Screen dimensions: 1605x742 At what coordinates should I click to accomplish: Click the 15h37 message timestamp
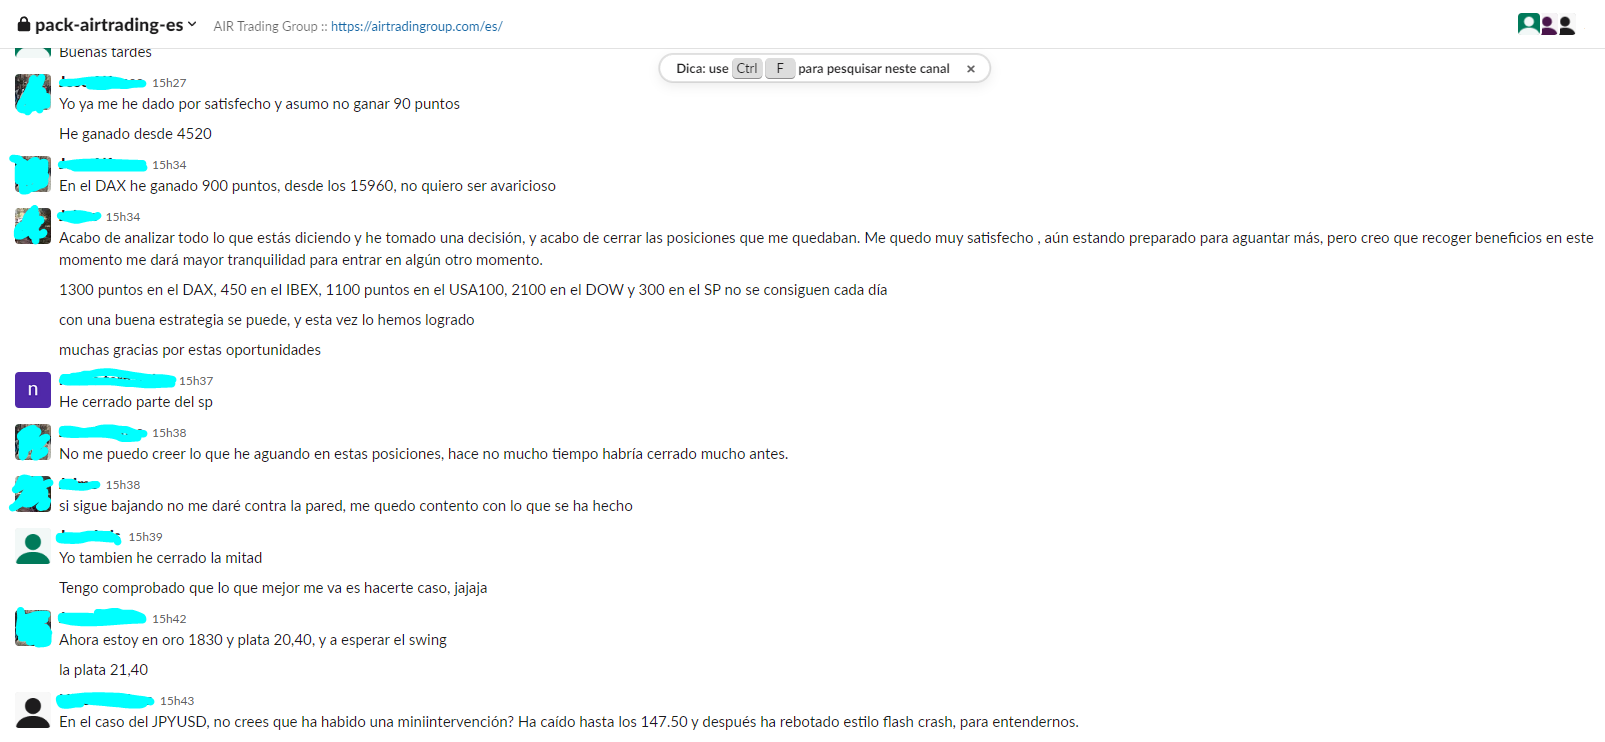click(196, 381)
